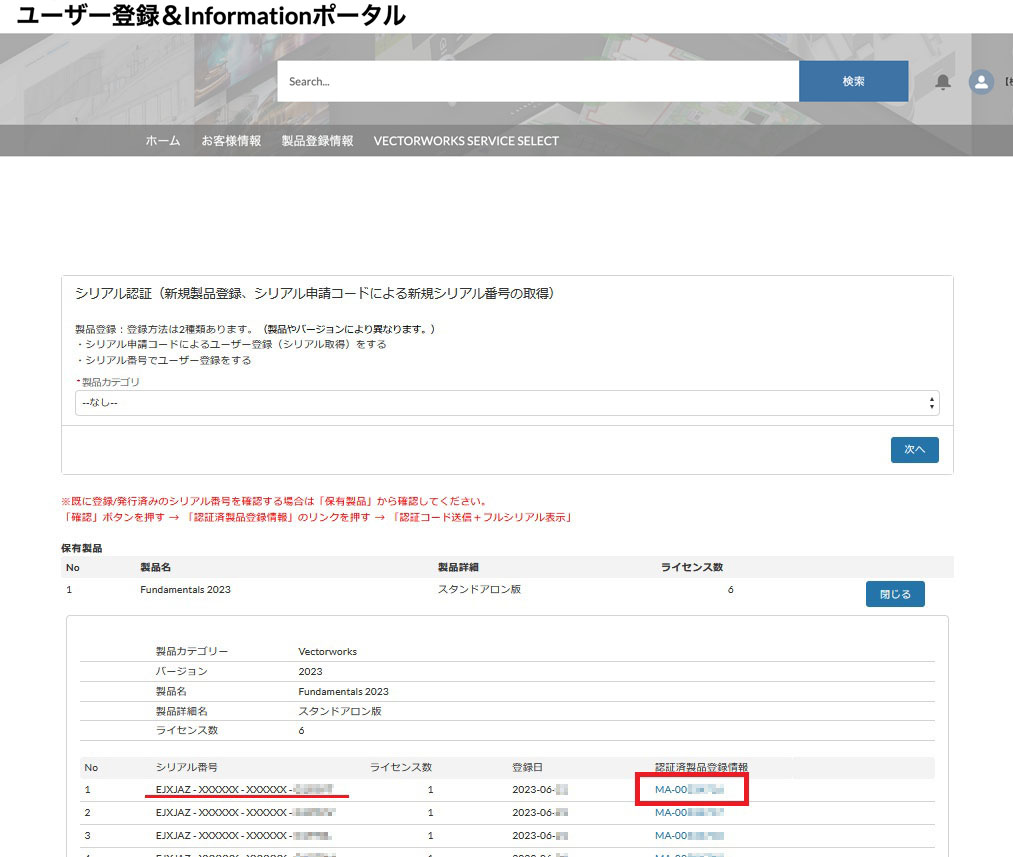1013x857 pixels.
Task: Open the MA-00 link in serial row 2
Action: (x=689, y=812)
